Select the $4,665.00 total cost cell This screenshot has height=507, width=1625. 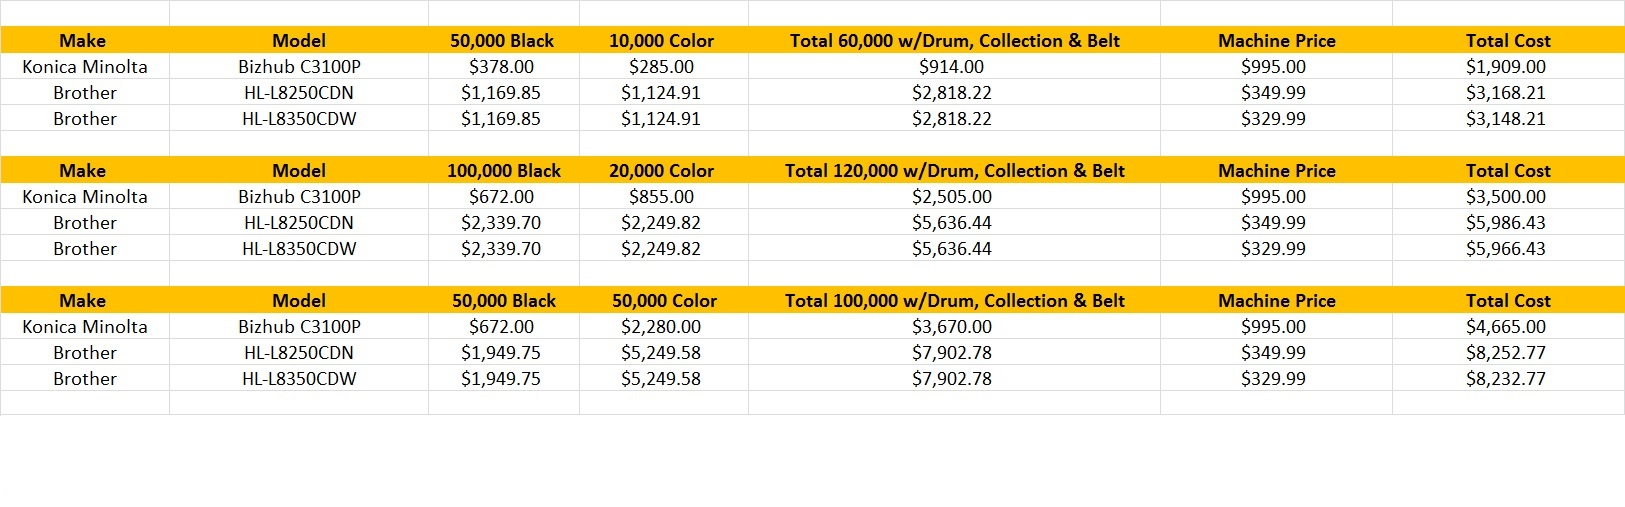[x=1505, y=327]
